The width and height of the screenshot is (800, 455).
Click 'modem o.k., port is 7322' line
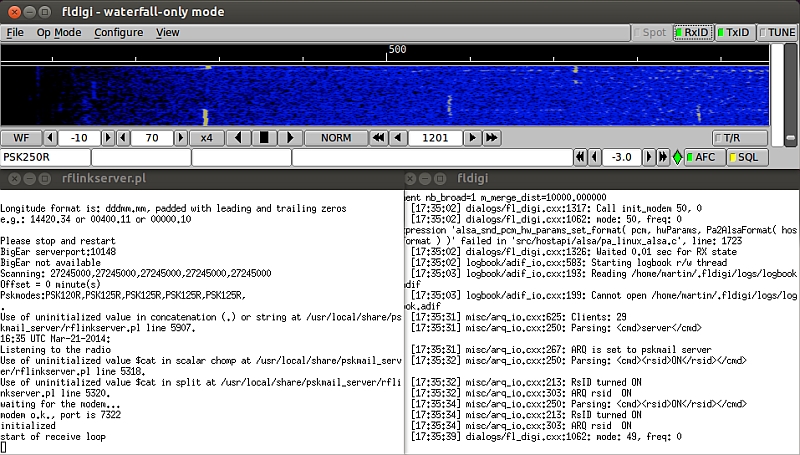[61, 415]
